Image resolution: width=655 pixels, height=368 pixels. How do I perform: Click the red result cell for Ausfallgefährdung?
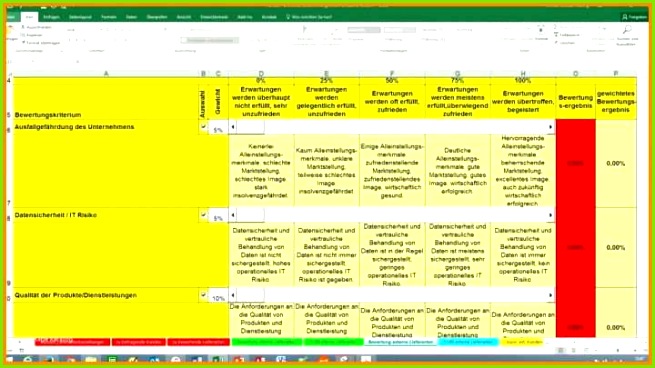[x=576, y=163]
